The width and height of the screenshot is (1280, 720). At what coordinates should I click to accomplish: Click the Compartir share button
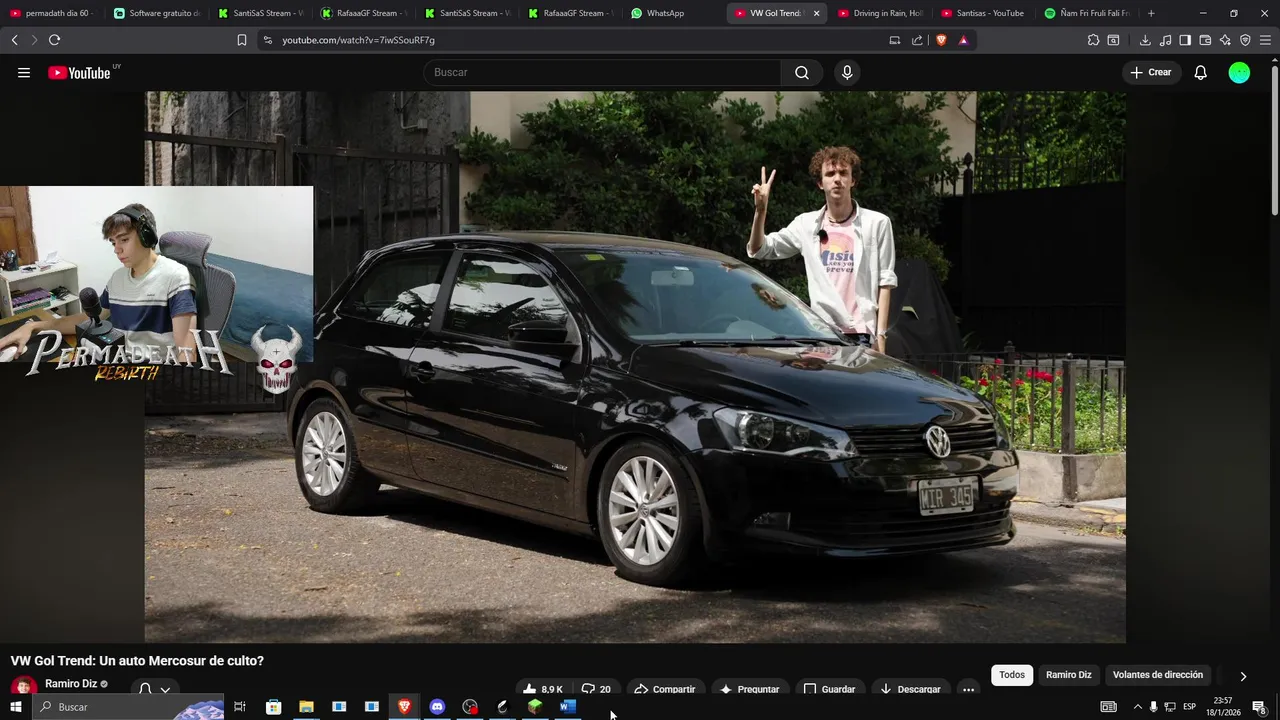click(664, 689)
